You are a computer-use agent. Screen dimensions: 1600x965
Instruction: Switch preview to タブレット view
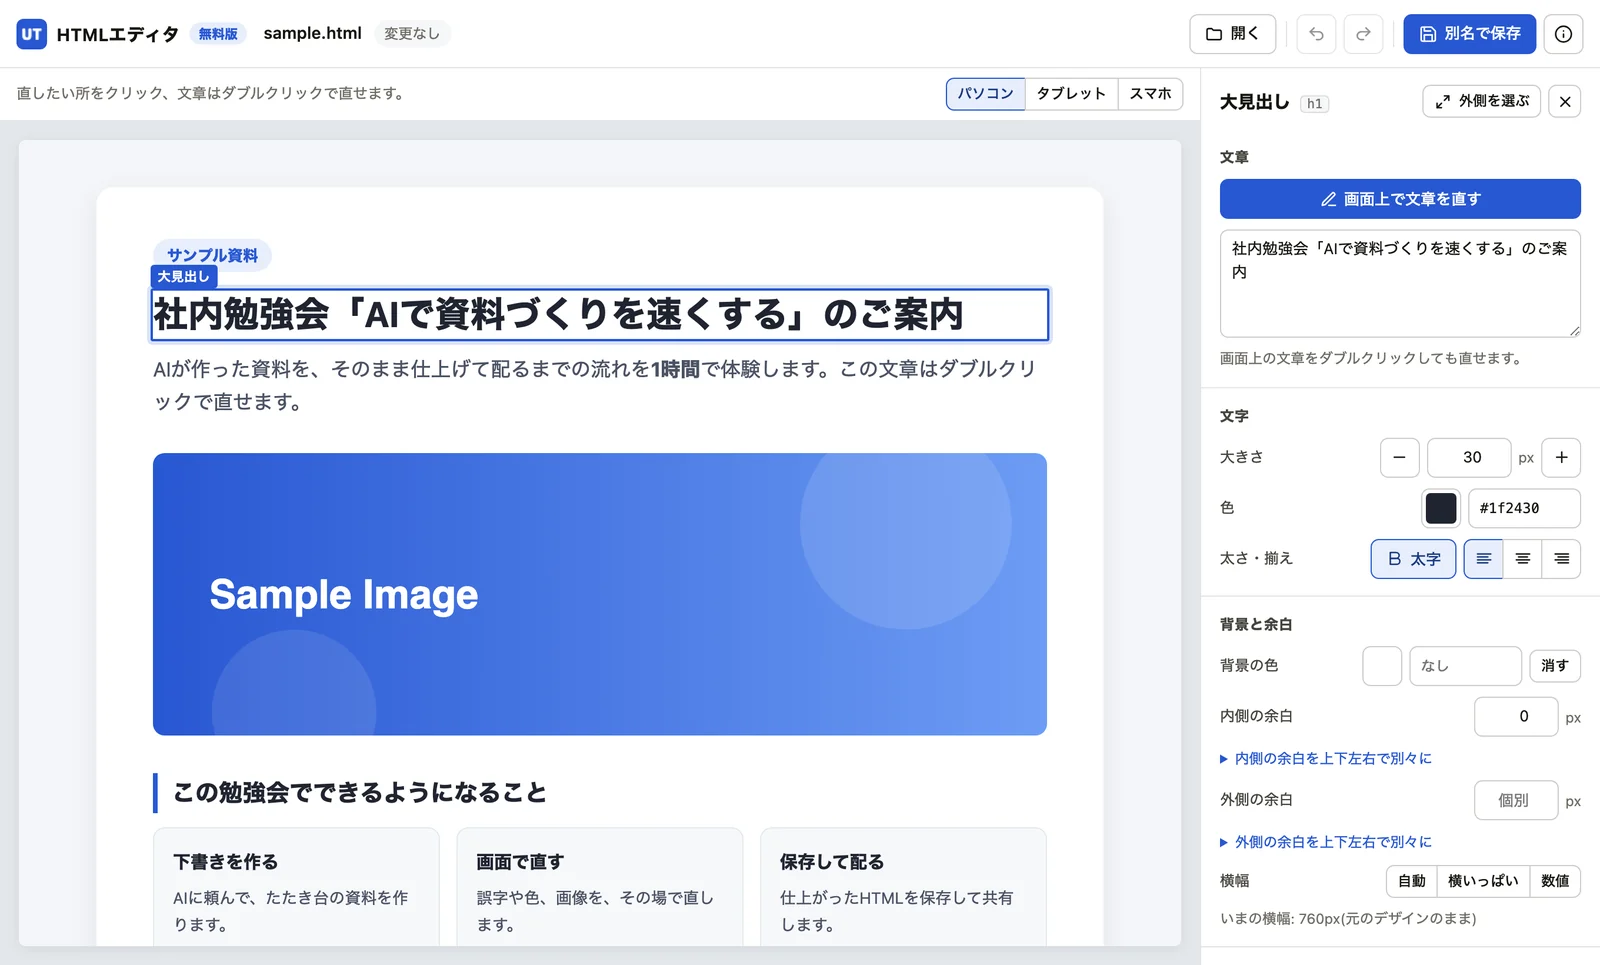(x=1071, y=93)
